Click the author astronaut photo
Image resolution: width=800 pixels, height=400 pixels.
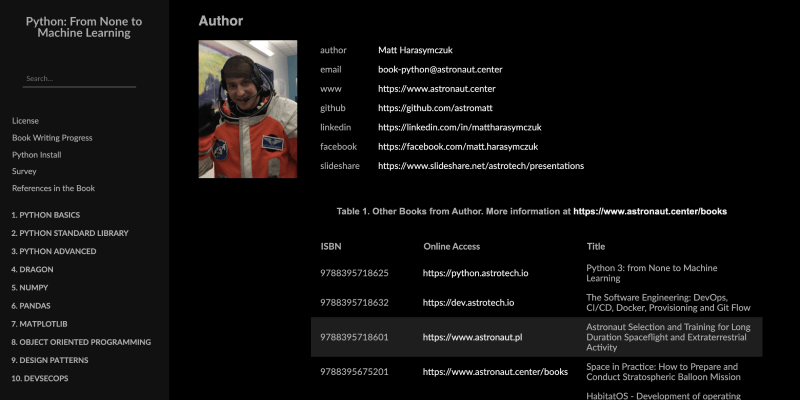click(x=248, y=109)
